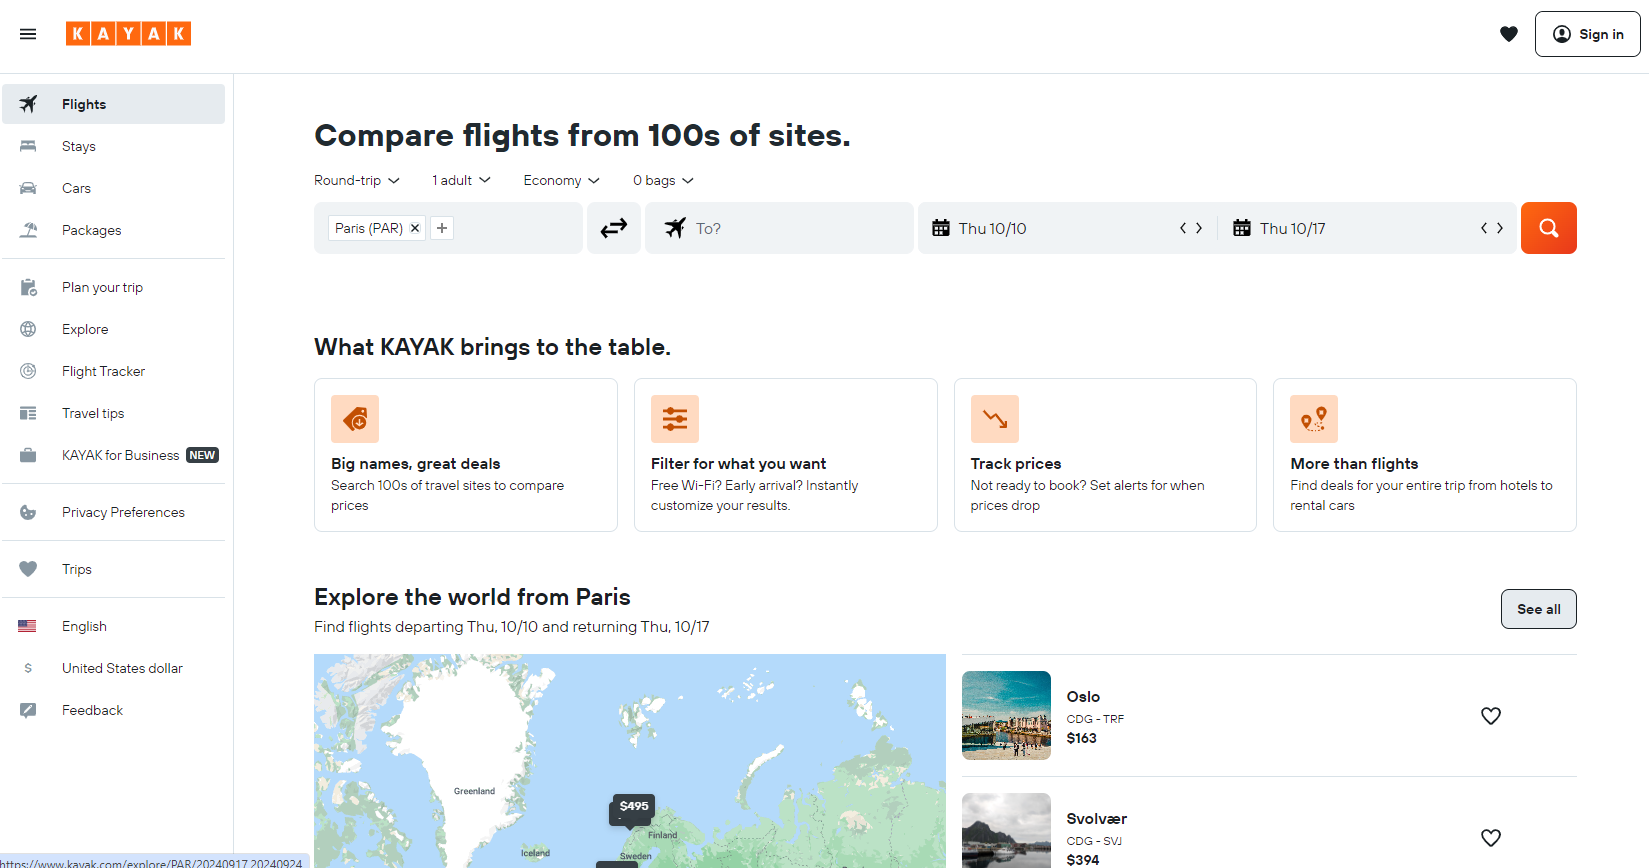Save Oslo with the heart toggle
The height and width of the screenshot is (868, 1649).
[1491, 716]
